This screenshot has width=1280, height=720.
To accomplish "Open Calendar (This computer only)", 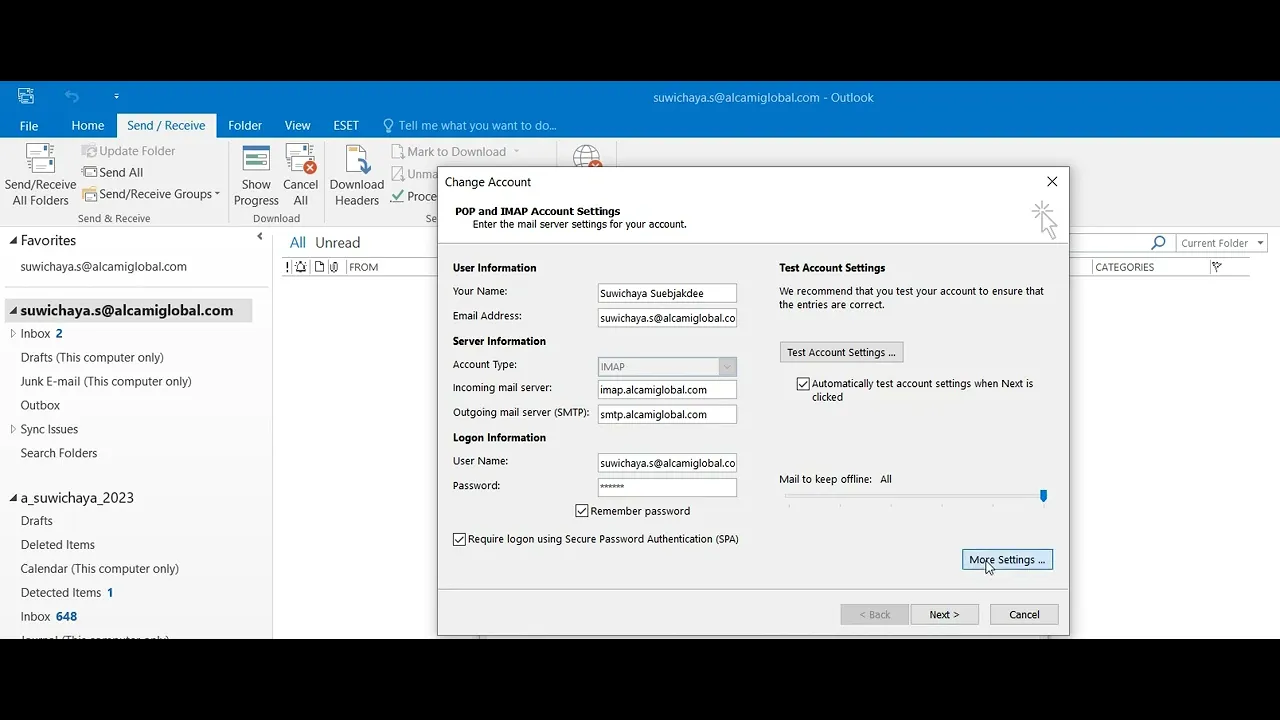I will pyautogui.click(x=100, y=569).
